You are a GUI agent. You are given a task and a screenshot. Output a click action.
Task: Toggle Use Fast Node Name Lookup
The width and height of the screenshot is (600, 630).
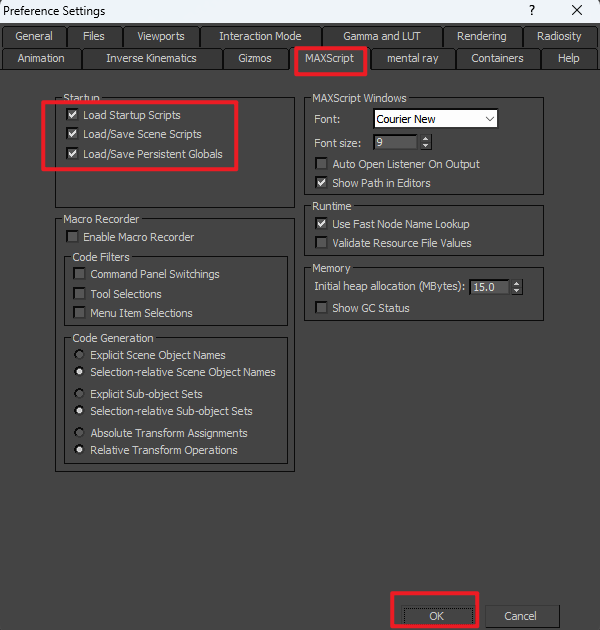click(321, 223)
